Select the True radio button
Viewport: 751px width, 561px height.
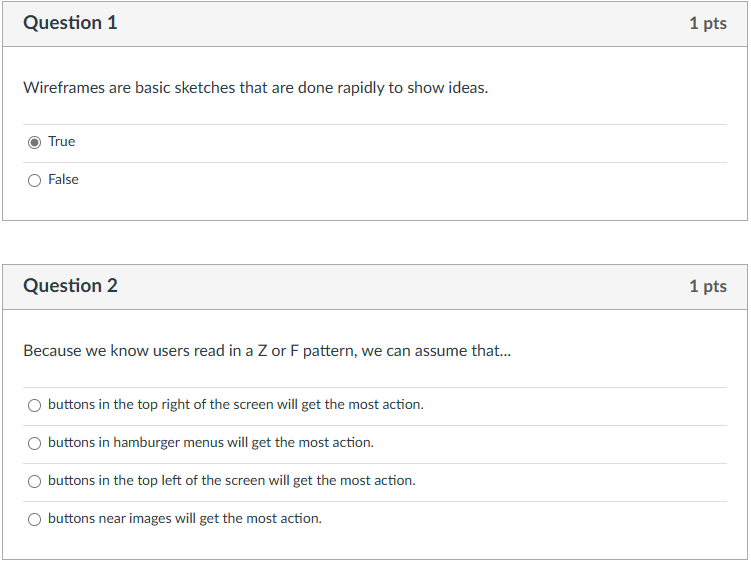pos(34,142)
